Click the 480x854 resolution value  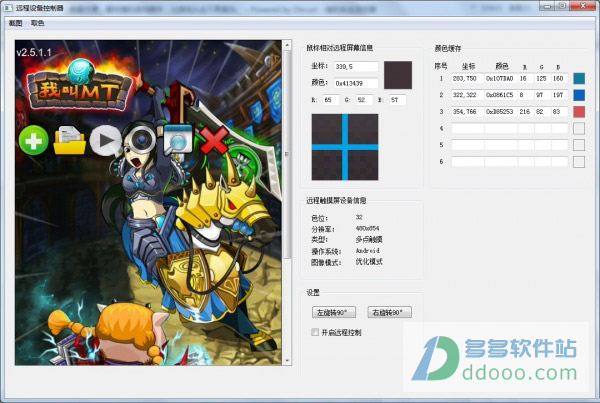click(367, 228)
